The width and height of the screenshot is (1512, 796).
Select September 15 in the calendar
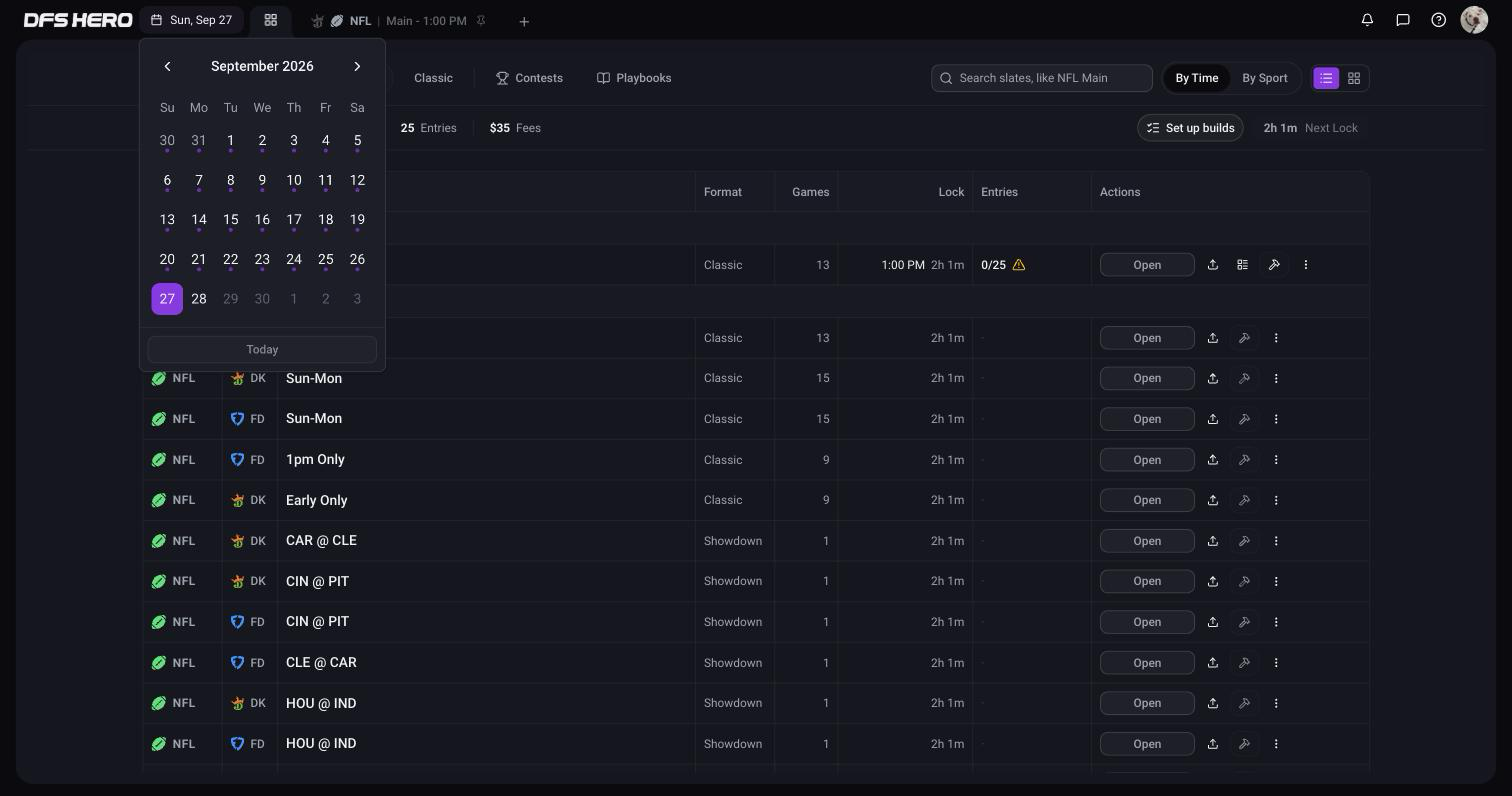pos(231,220)
